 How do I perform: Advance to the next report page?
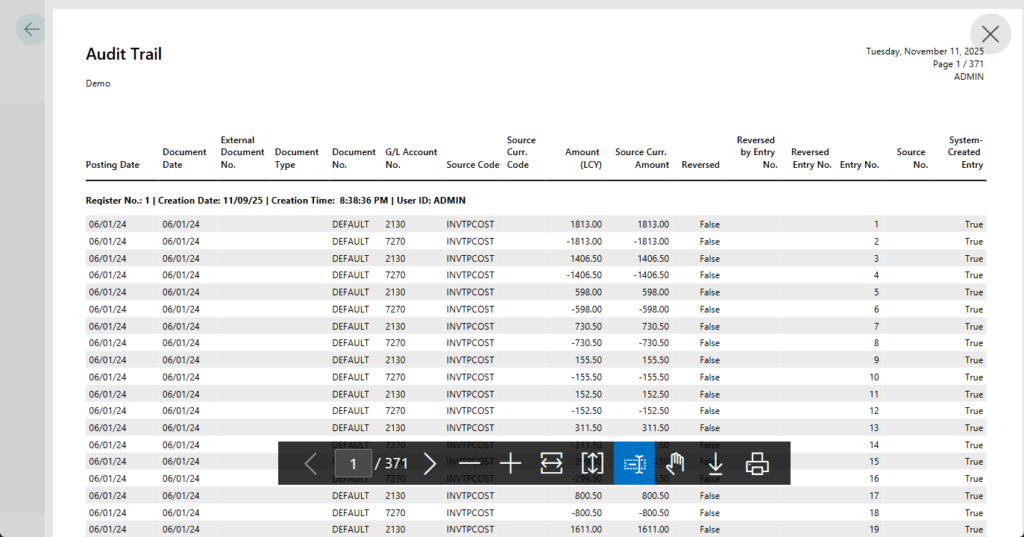point(430,464)
